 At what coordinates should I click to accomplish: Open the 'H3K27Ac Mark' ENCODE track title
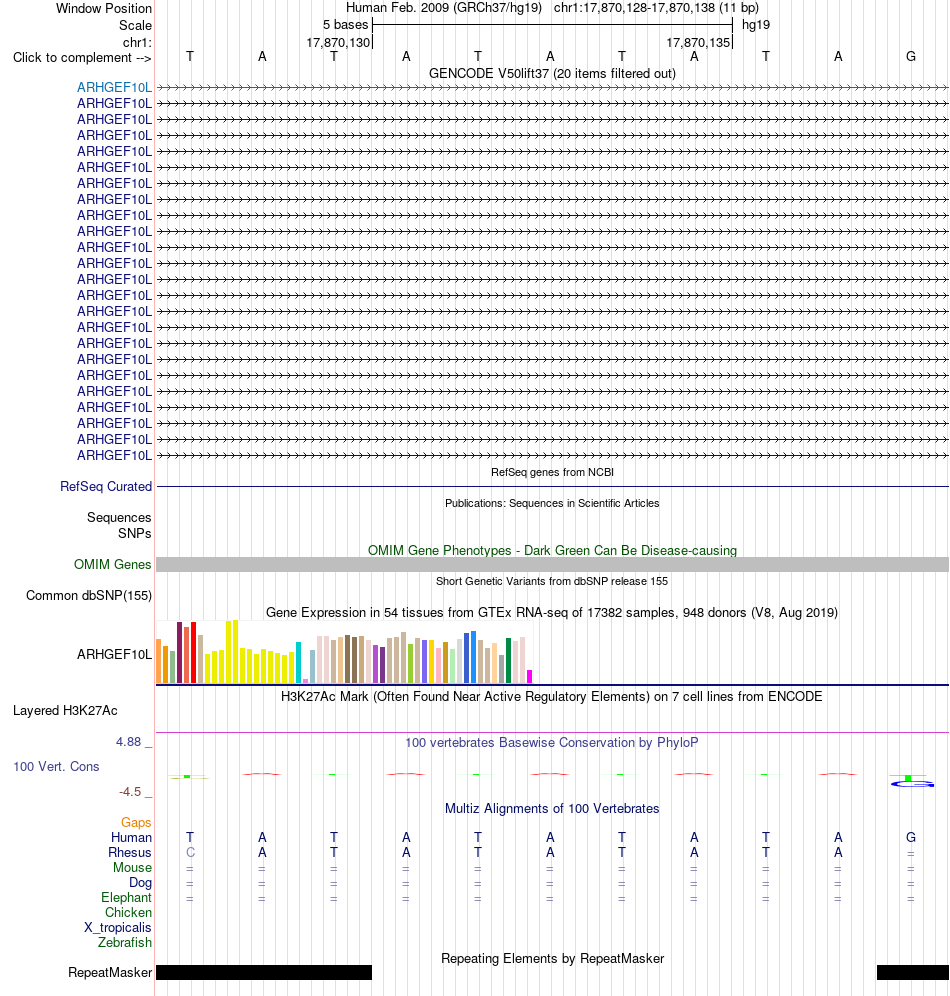click(551, 697)
